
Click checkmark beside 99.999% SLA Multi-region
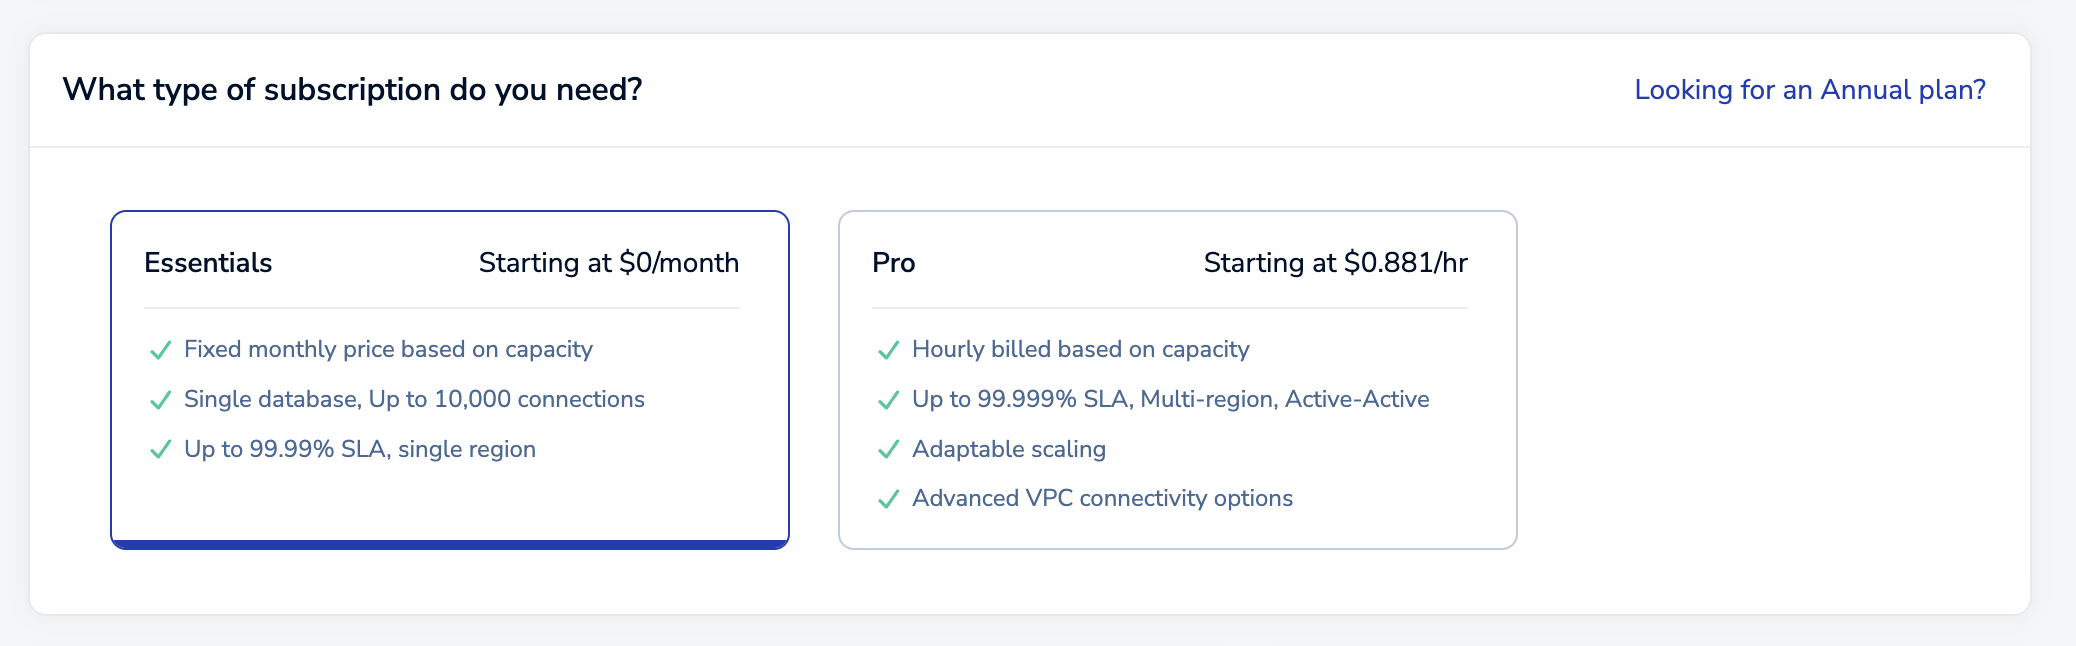coord(888,400)
